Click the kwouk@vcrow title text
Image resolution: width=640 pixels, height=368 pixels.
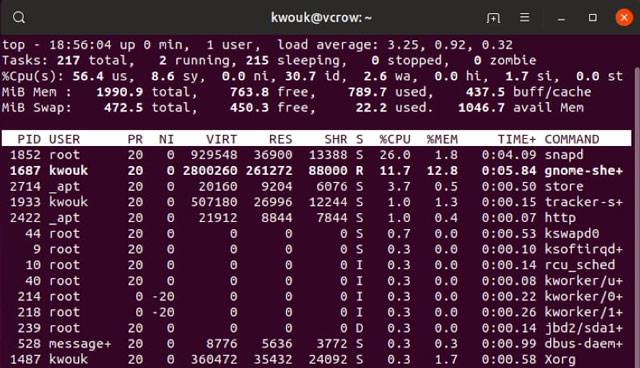pos(321,18)
